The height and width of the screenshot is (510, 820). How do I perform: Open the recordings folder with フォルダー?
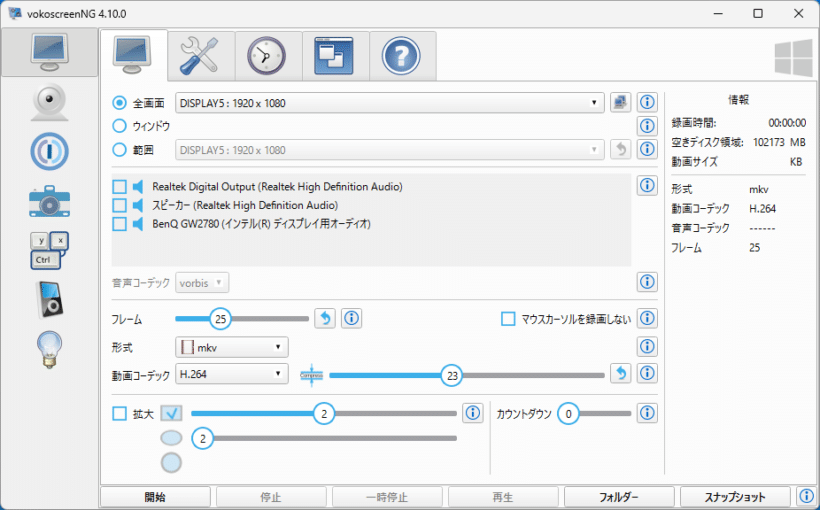(619, 497)
